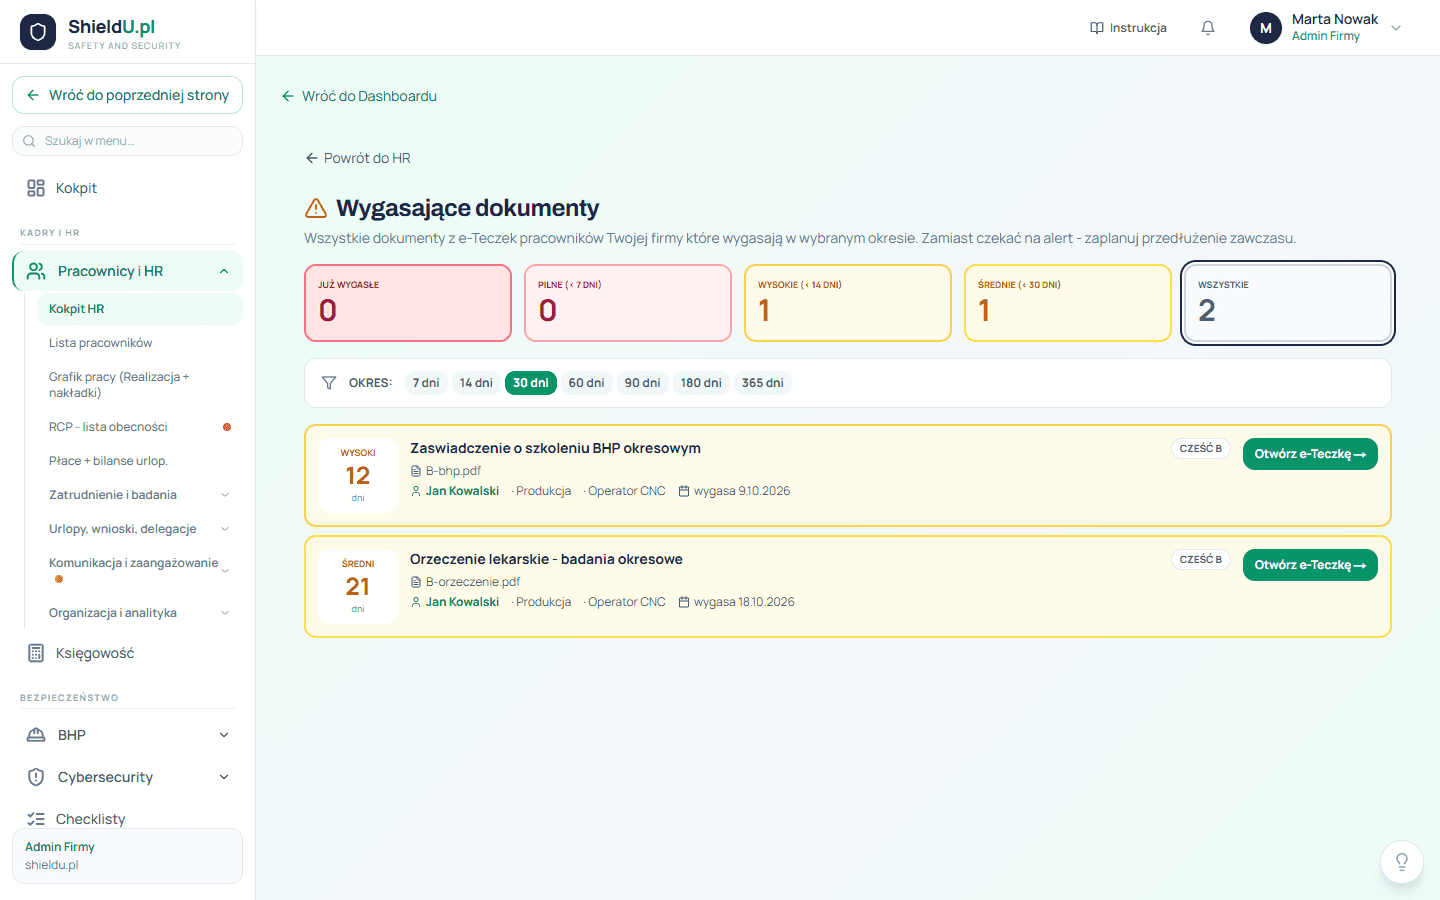1440x900 pixels.
Task: Open e-Teczkę for BHP training certificate
Action: click(1310, 454)
